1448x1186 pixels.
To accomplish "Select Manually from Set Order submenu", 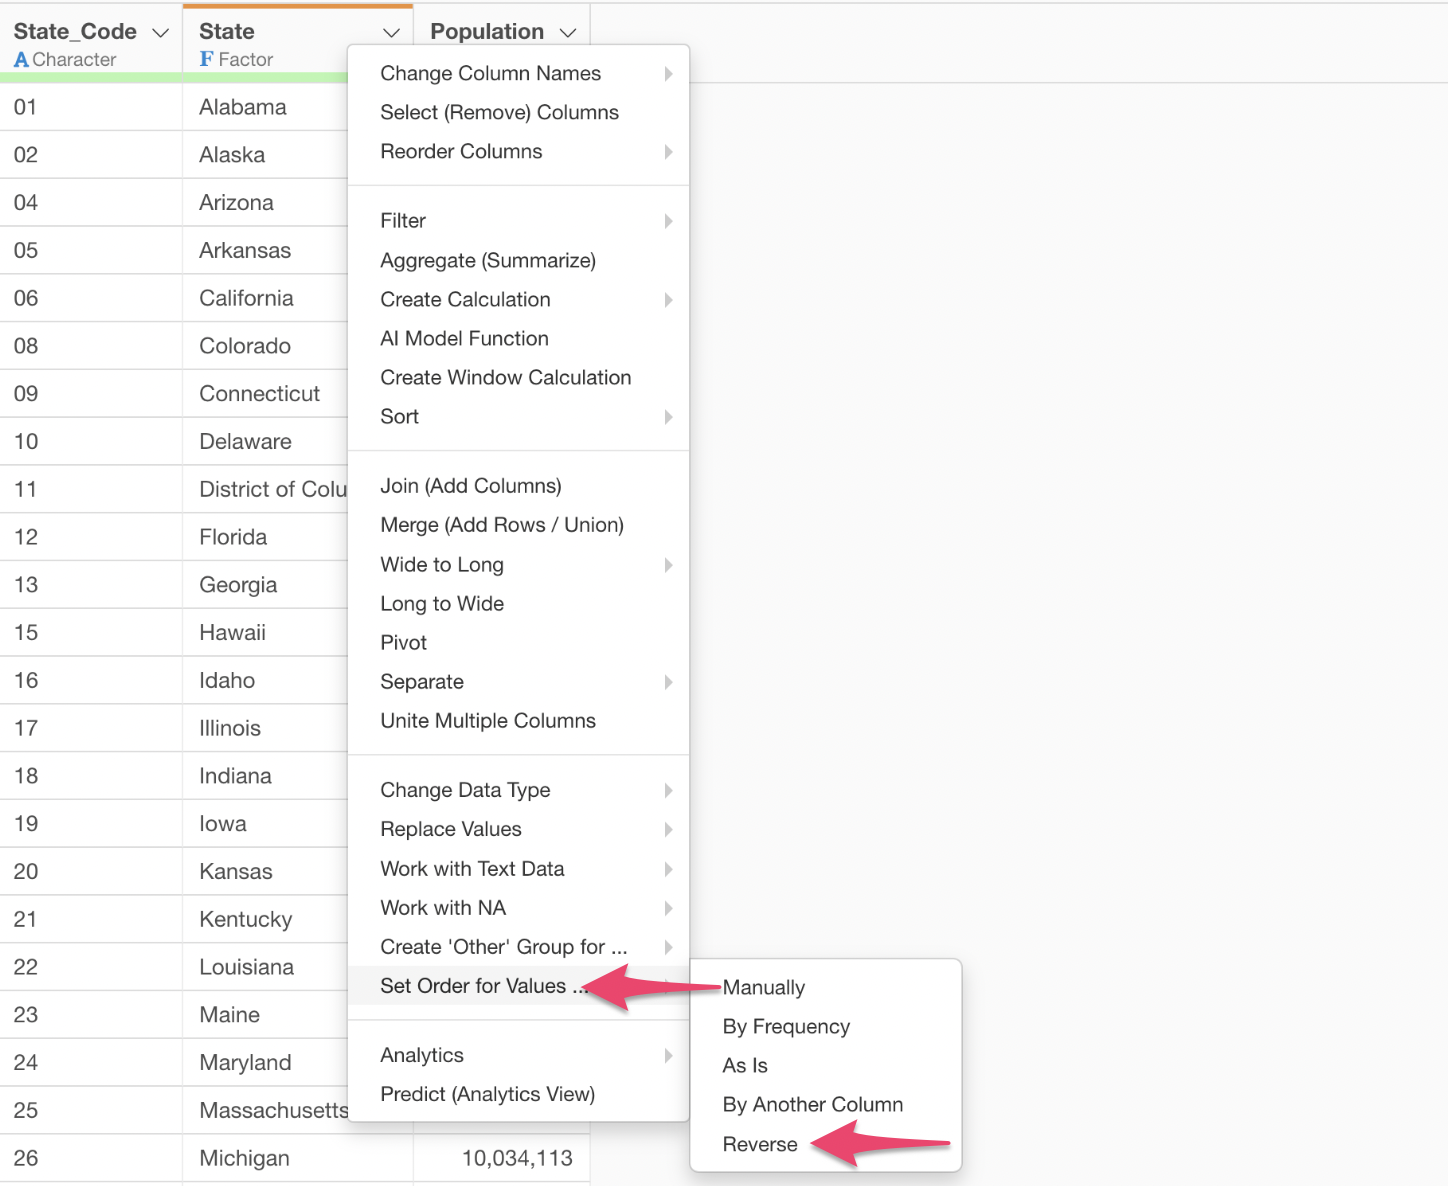I will point(764,988).
